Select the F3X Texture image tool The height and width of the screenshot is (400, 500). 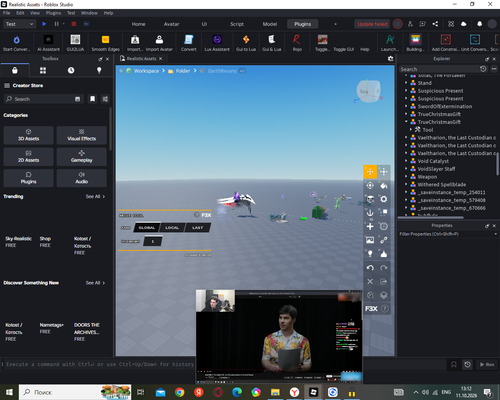pos(370,240)
